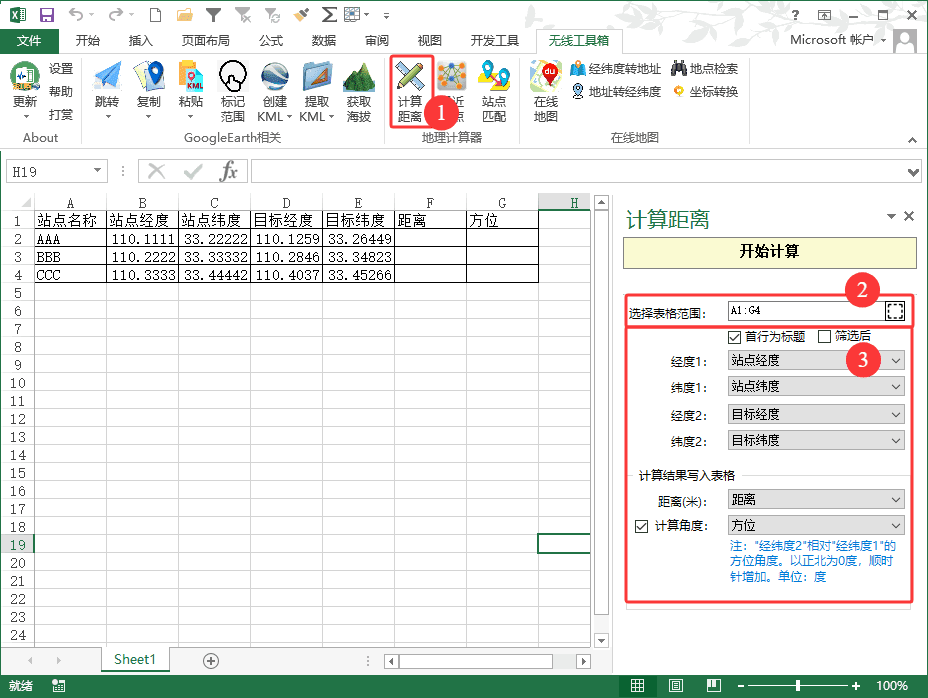This screenshot has width=928, height=698.
Task: Create a new blank document
Action: 155,15
